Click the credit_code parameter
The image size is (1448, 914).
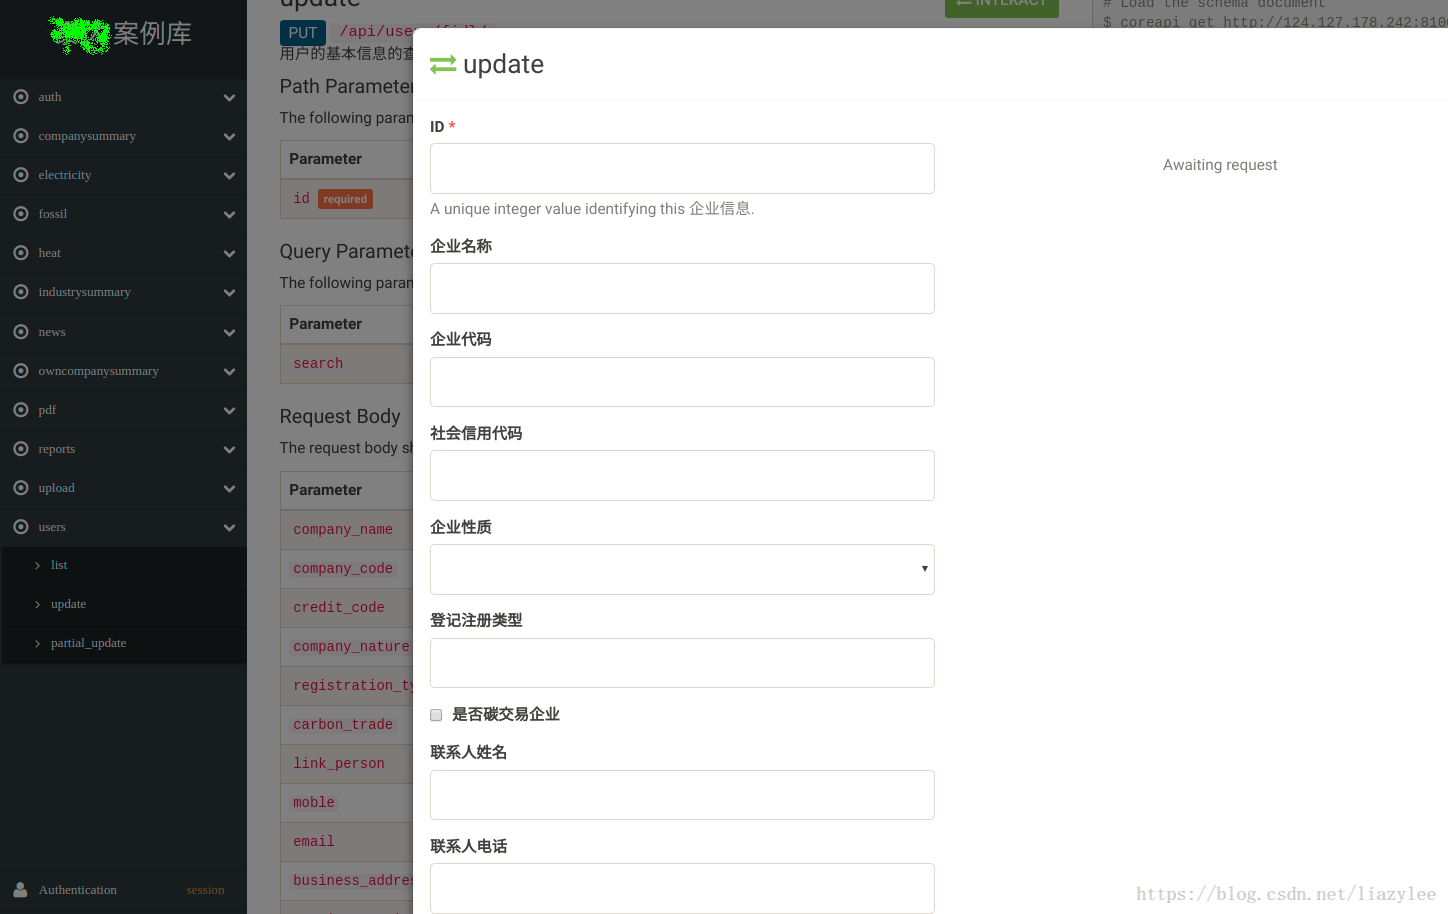[339, 607]
